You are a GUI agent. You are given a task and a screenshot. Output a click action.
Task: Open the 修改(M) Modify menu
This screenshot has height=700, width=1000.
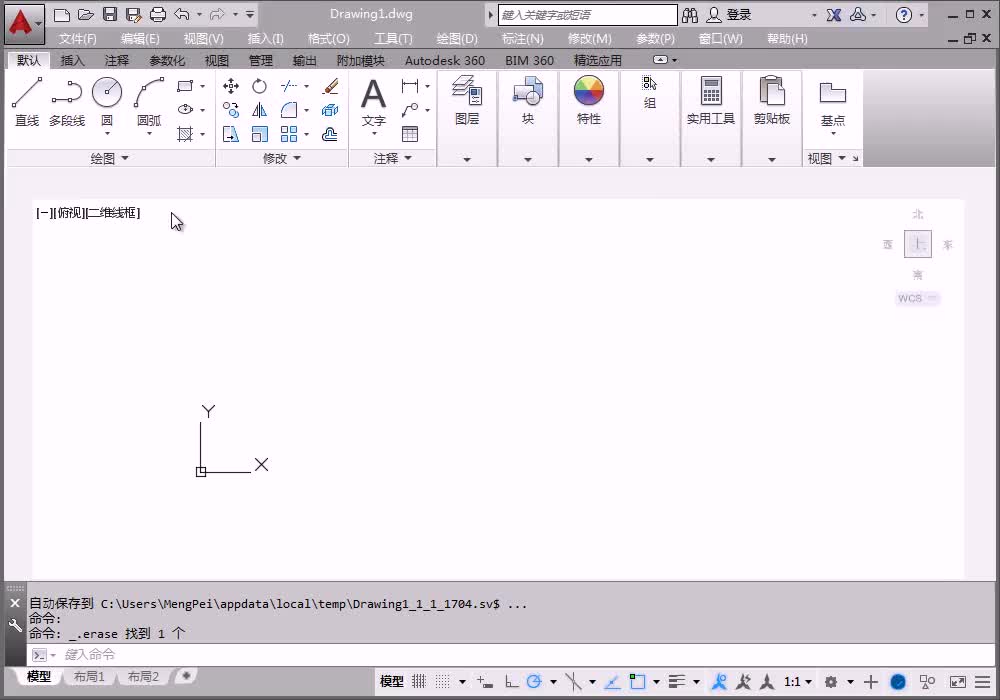pyautogui.click(x=589, y=38)
